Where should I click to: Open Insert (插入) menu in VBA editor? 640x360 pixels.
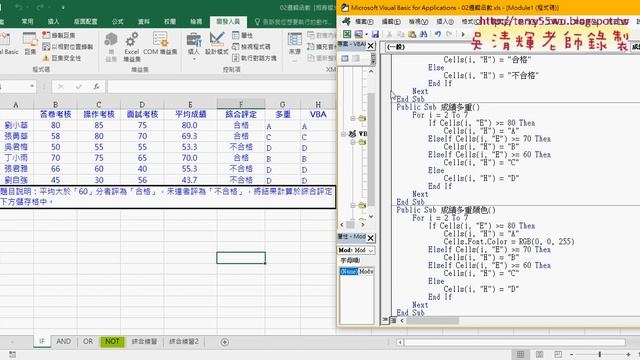point(445,21)
